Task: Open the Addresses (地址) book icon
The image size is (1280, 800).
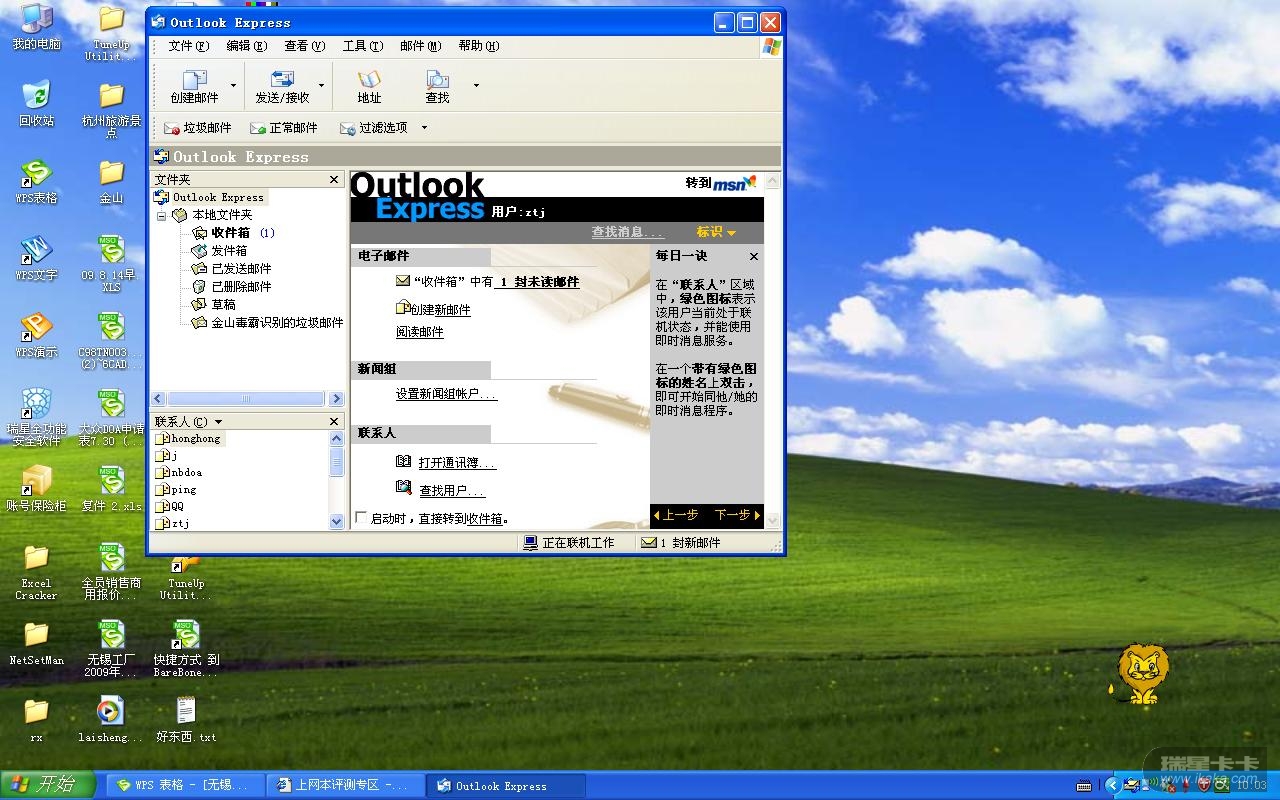Action: tap(369, 80)
